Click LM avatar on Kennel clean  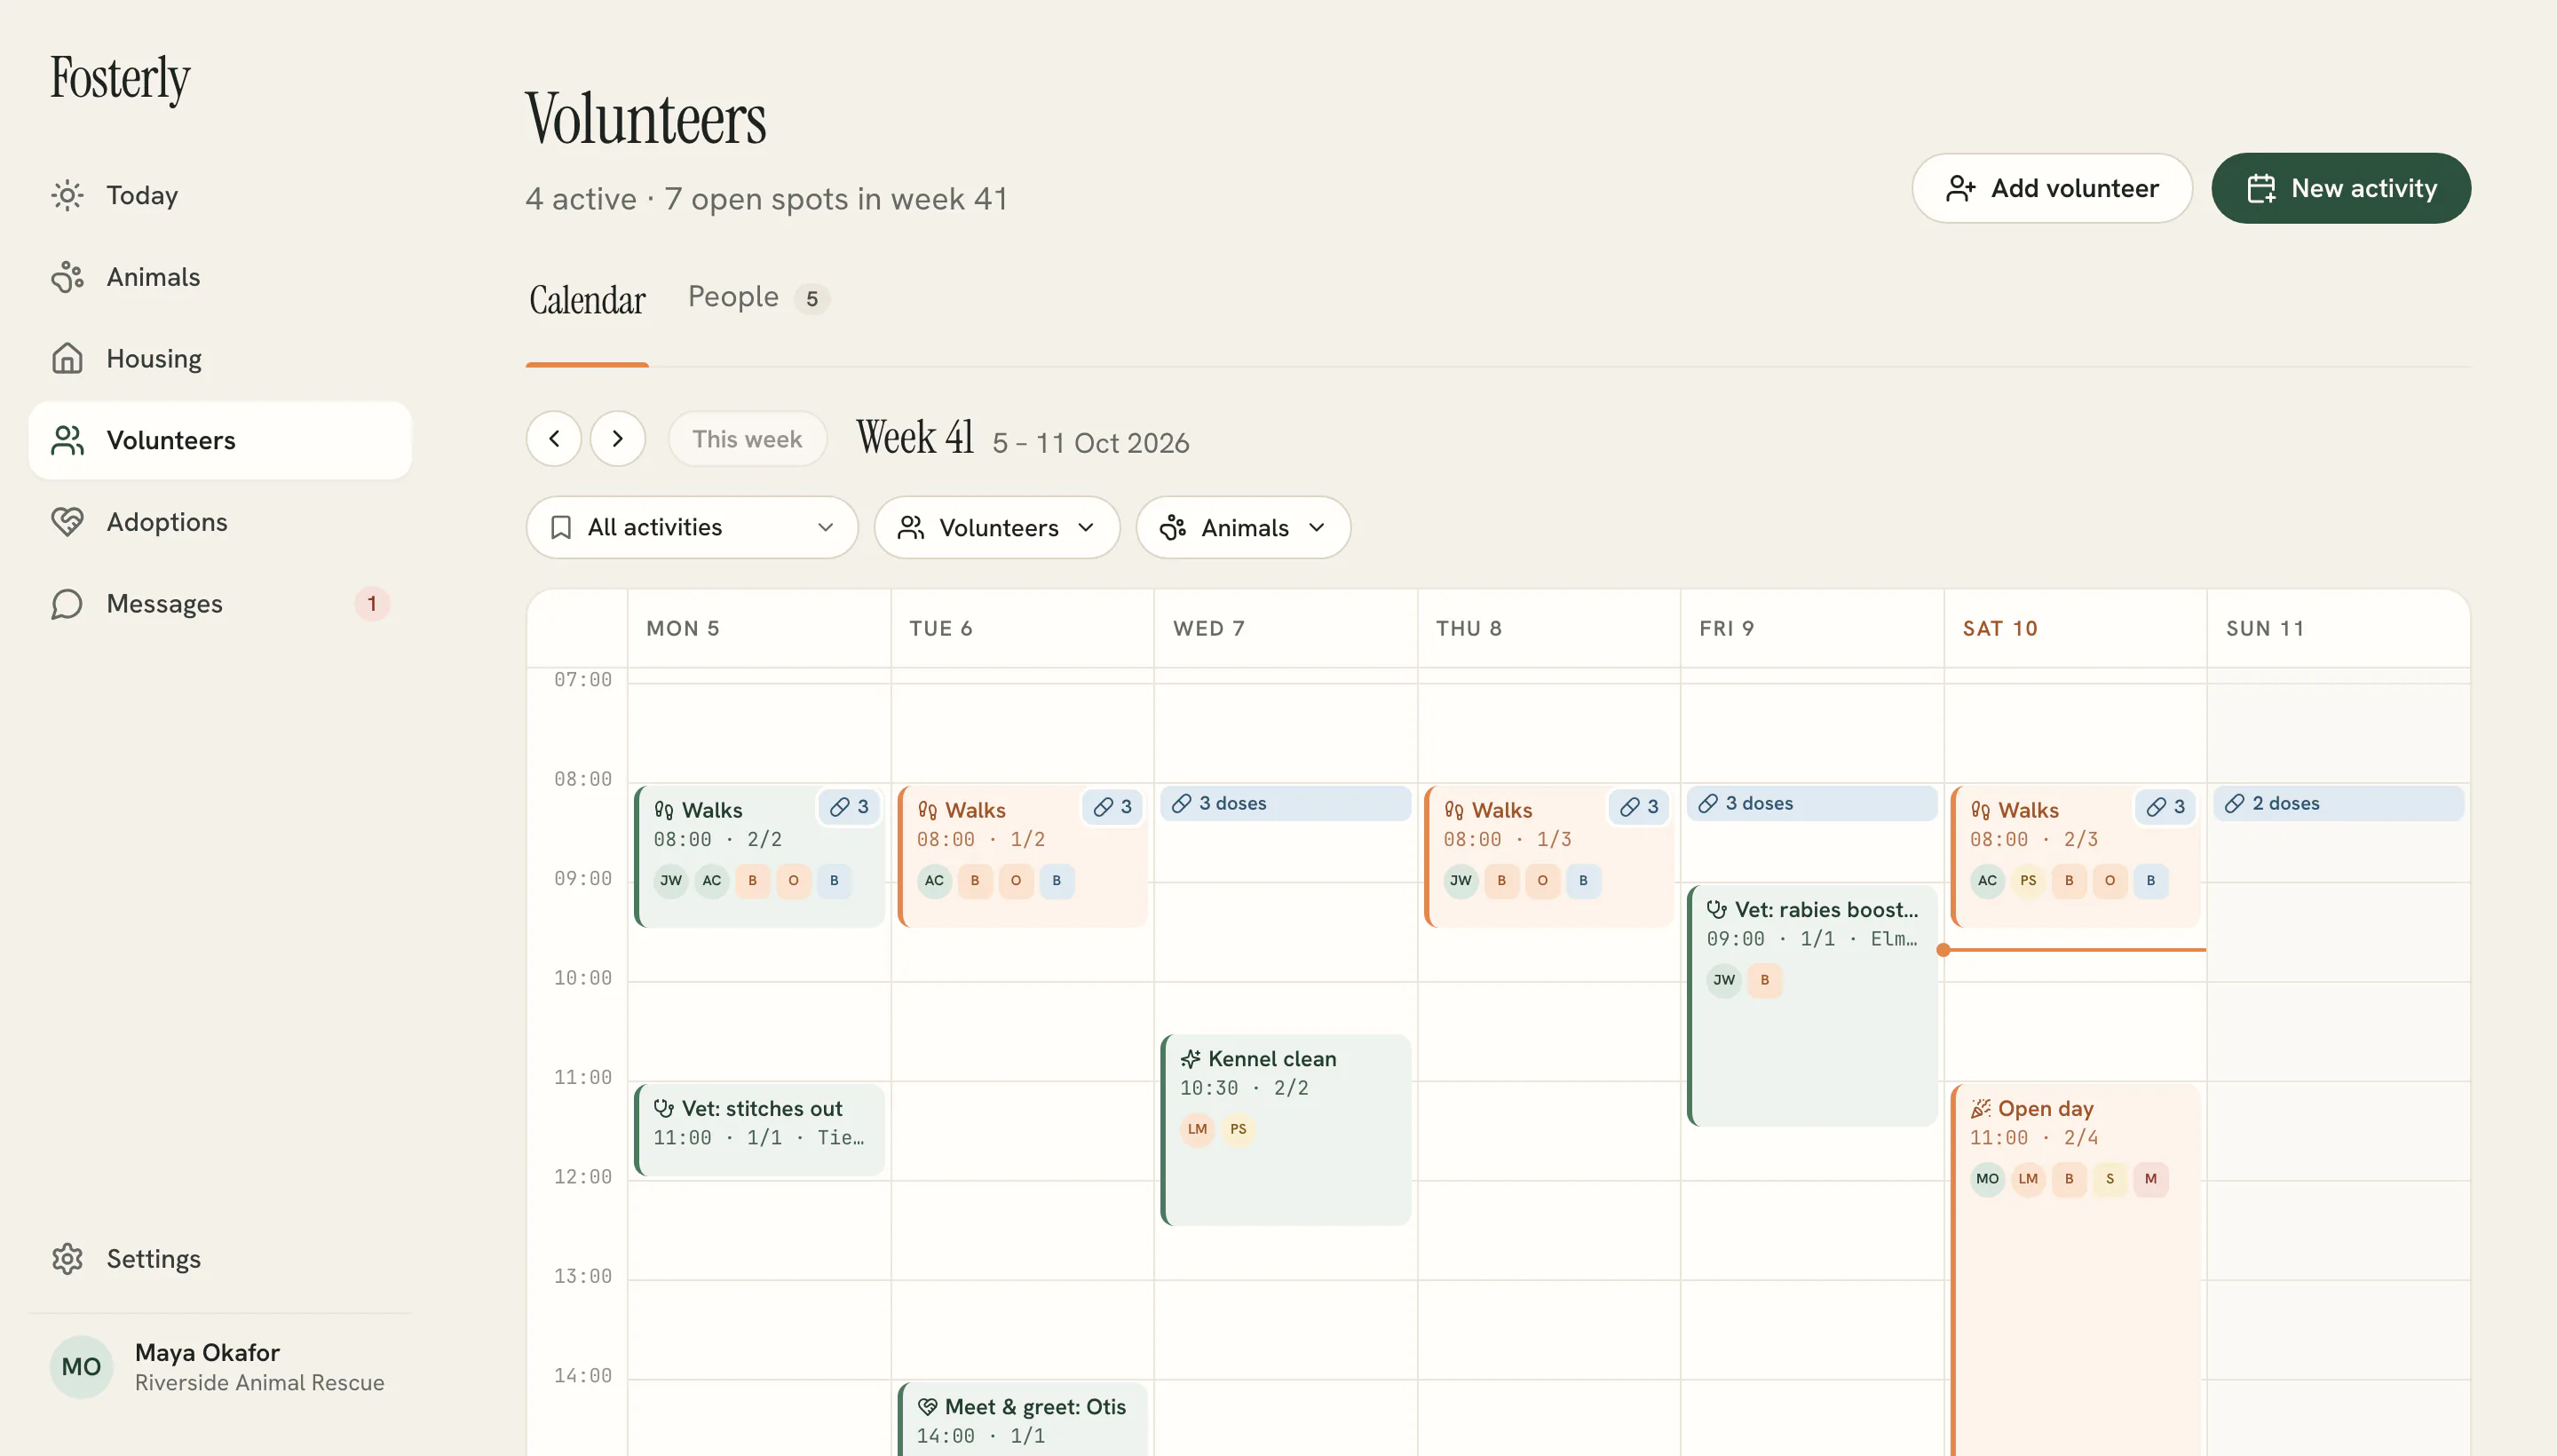pos(1197,1130)
